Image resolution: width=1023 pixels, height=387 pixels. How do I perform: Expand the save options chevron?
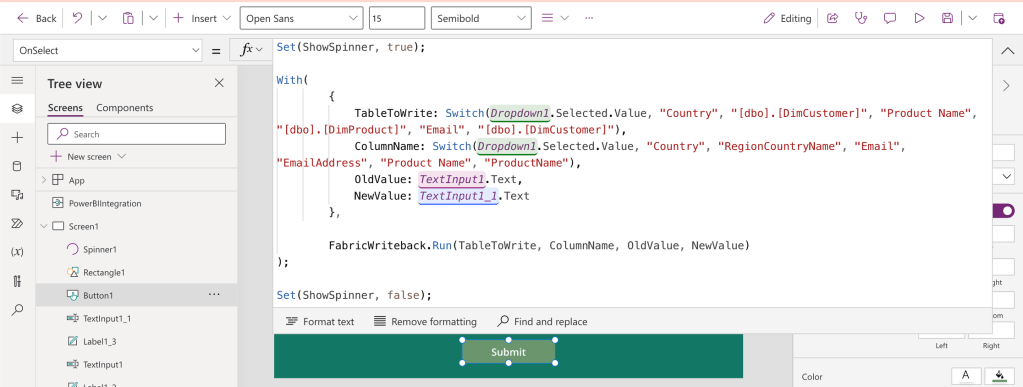click(973, 18)
